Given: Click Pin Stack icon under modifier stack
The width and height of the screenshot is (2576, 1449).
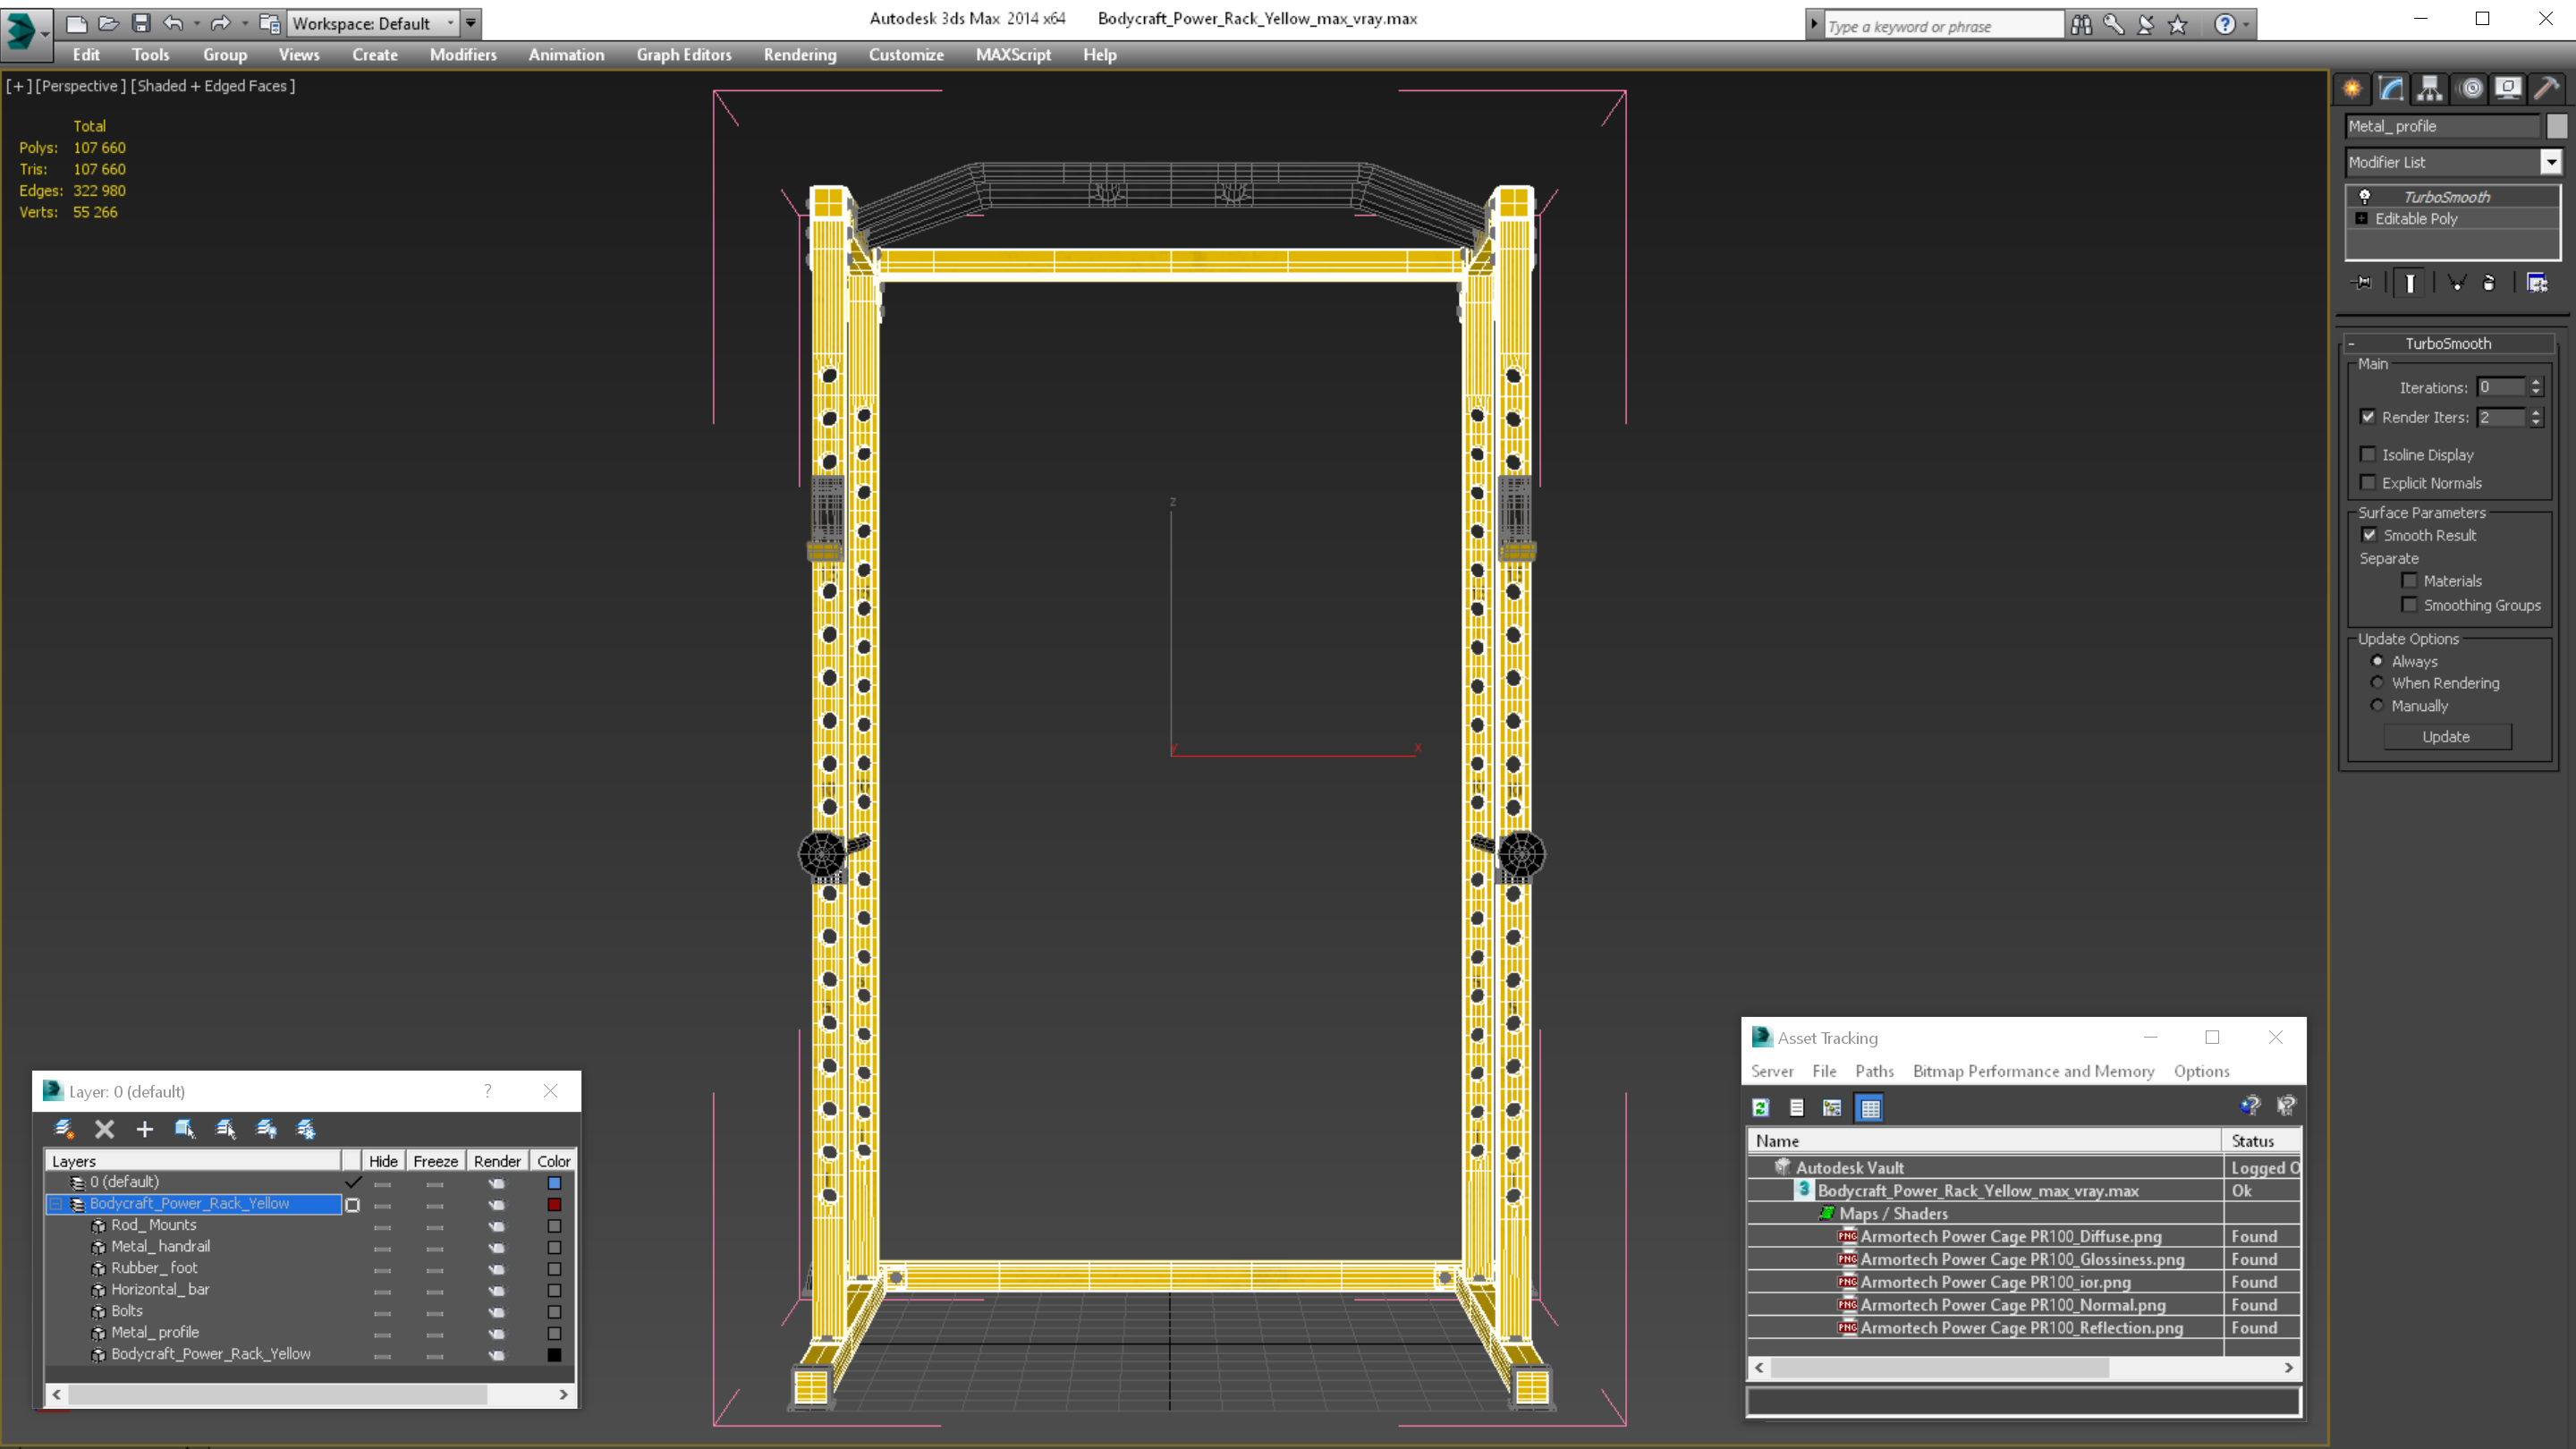Looking at the screenshot, I should 2362,283.
